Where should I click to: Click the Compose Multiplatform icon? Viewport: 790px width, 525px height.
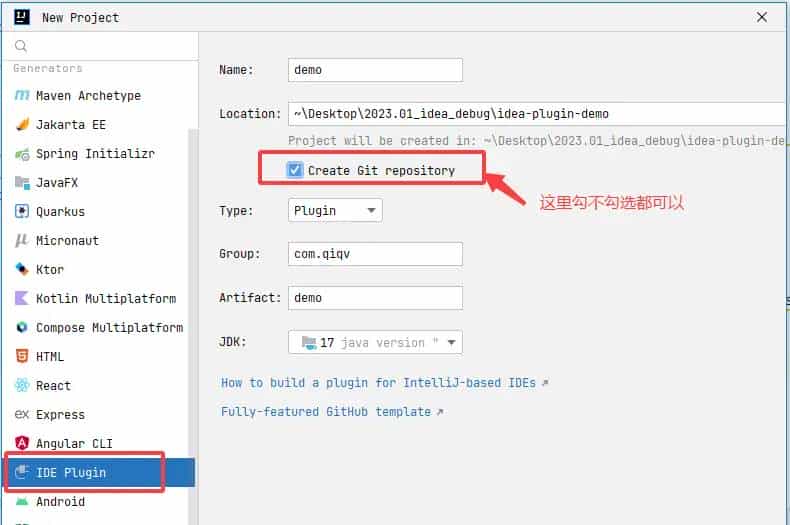tap(22, 327)
